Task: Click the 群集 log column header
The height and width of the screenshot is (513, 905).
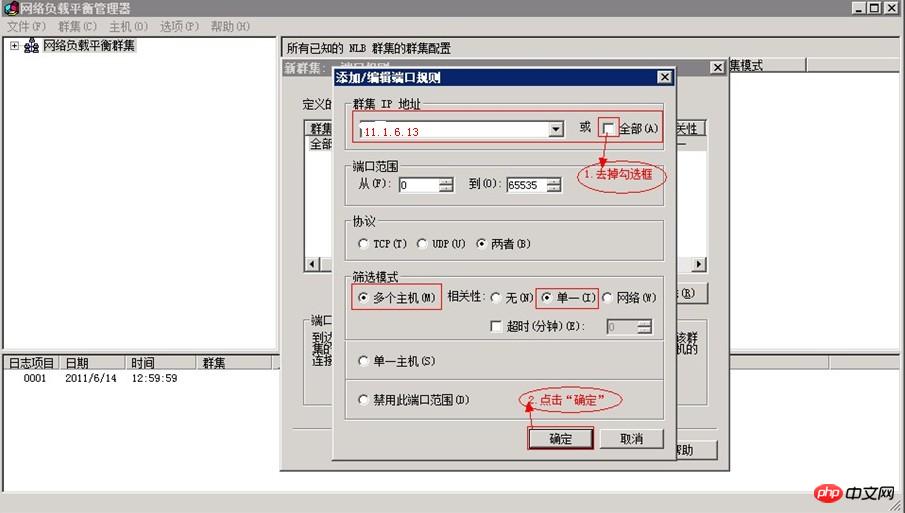Action: click(x=234, y=362)
